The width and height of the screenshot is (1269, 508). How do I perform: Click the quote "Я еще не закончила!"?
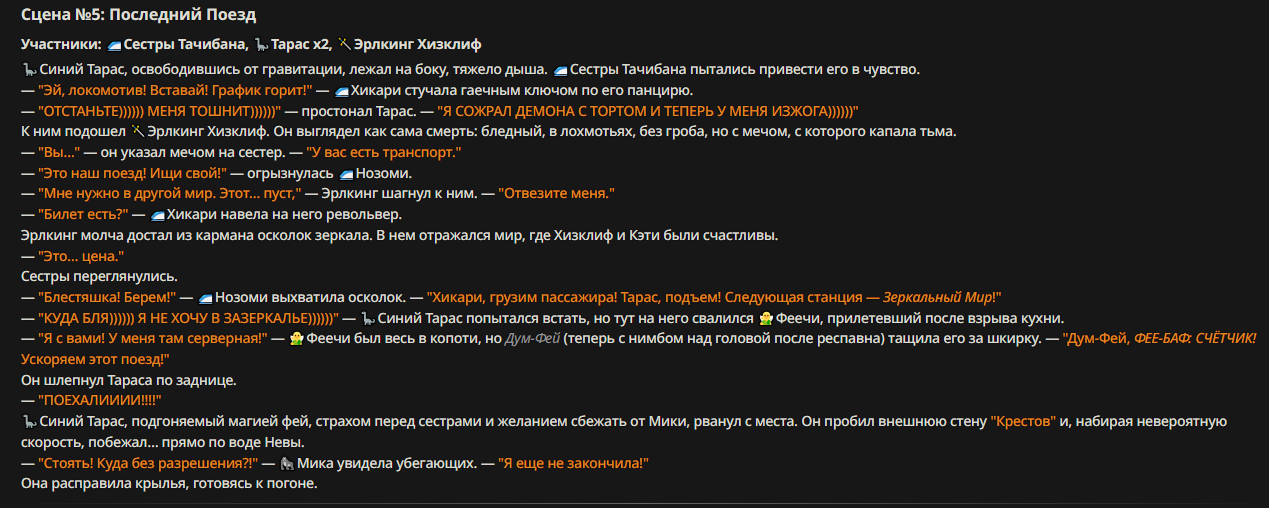click(573, 464)
